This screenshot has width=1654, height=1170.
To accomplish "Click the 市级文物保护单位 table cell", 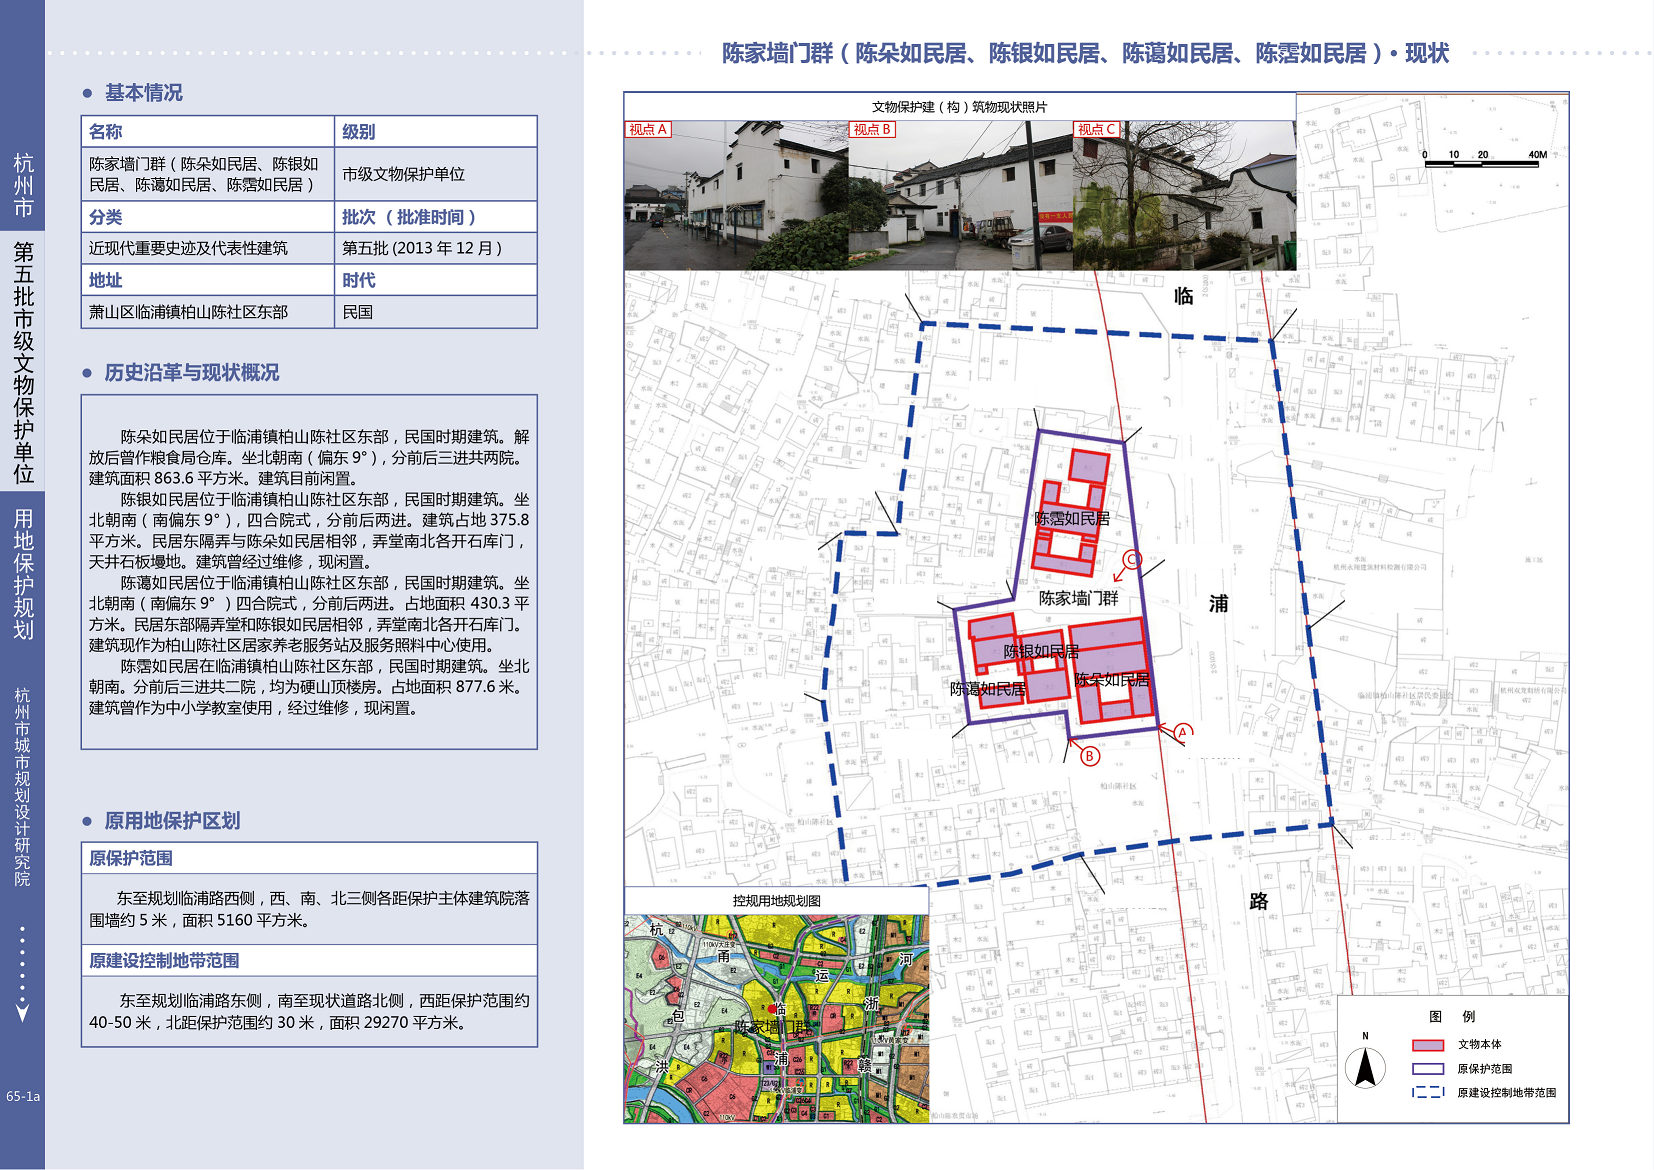I will [x=404, y=174].
